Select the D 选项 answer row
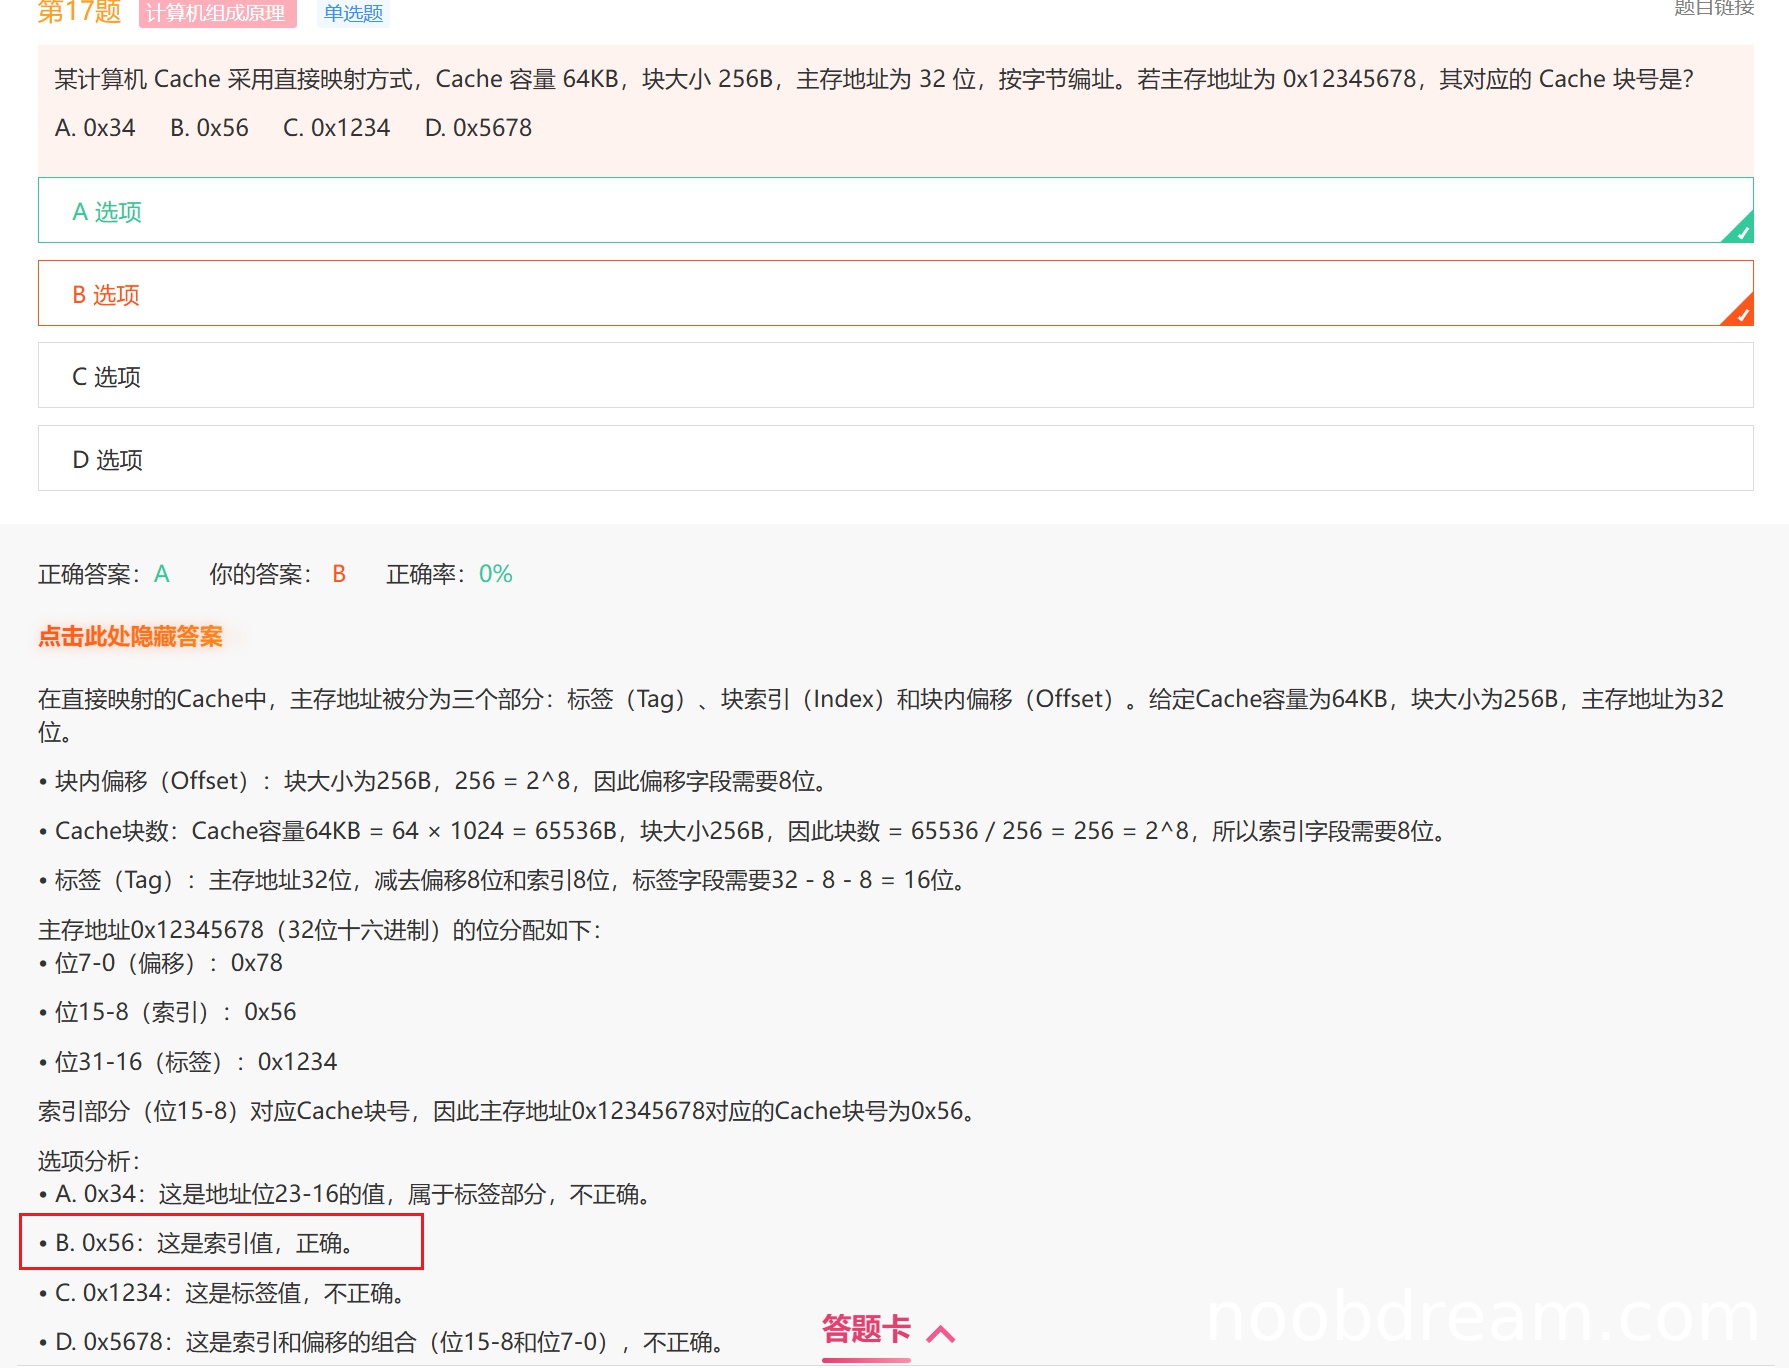The height and width of the screenshot is (1368, 1789). (x=894, y=459)
